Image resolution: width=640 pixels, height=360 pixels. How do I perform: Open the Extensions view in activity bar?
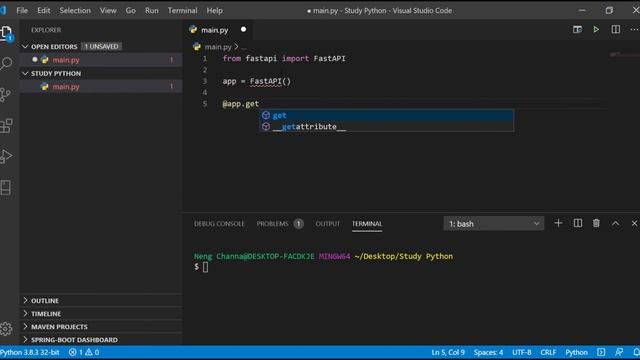(6, 126)
